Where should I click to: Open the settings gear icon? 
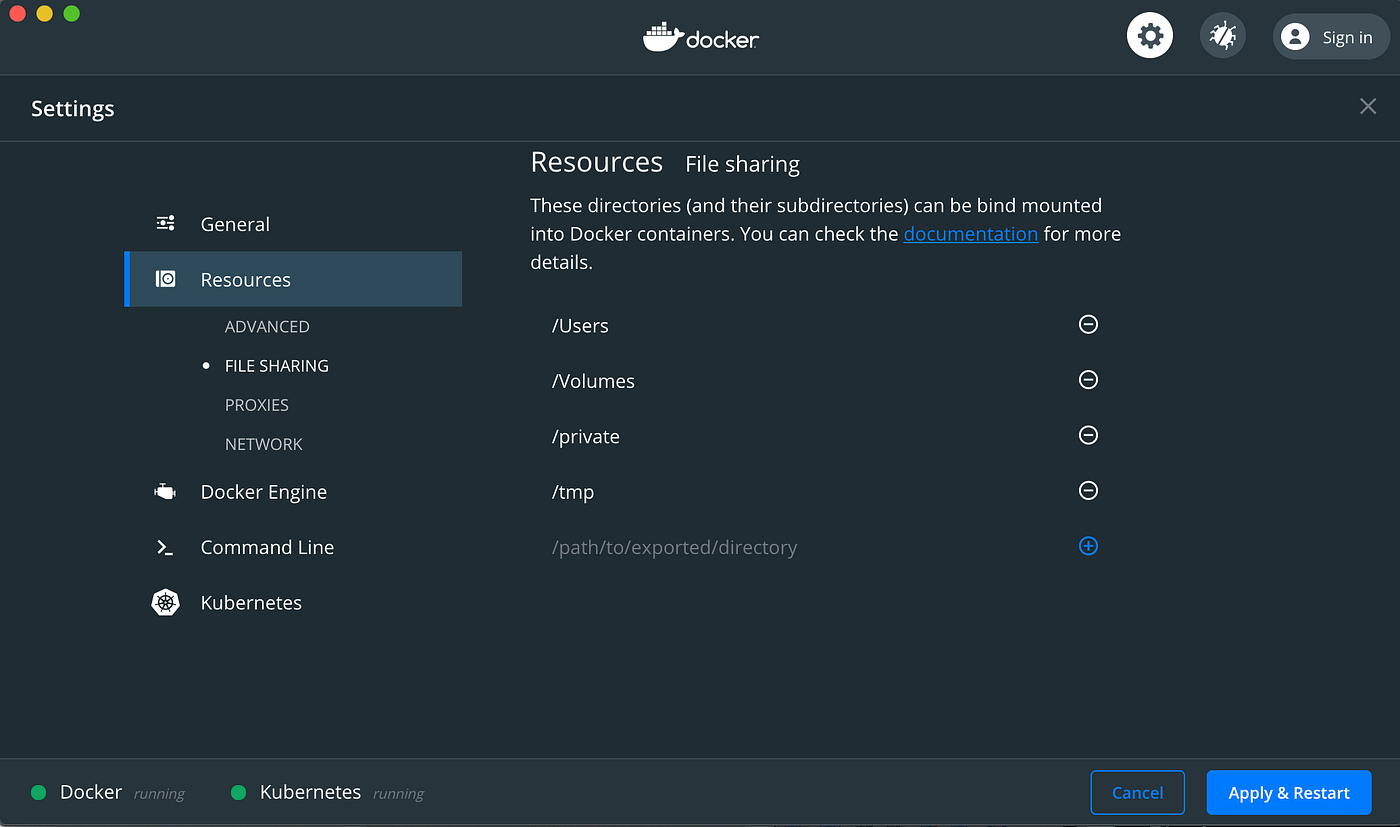coord(1150,37)
